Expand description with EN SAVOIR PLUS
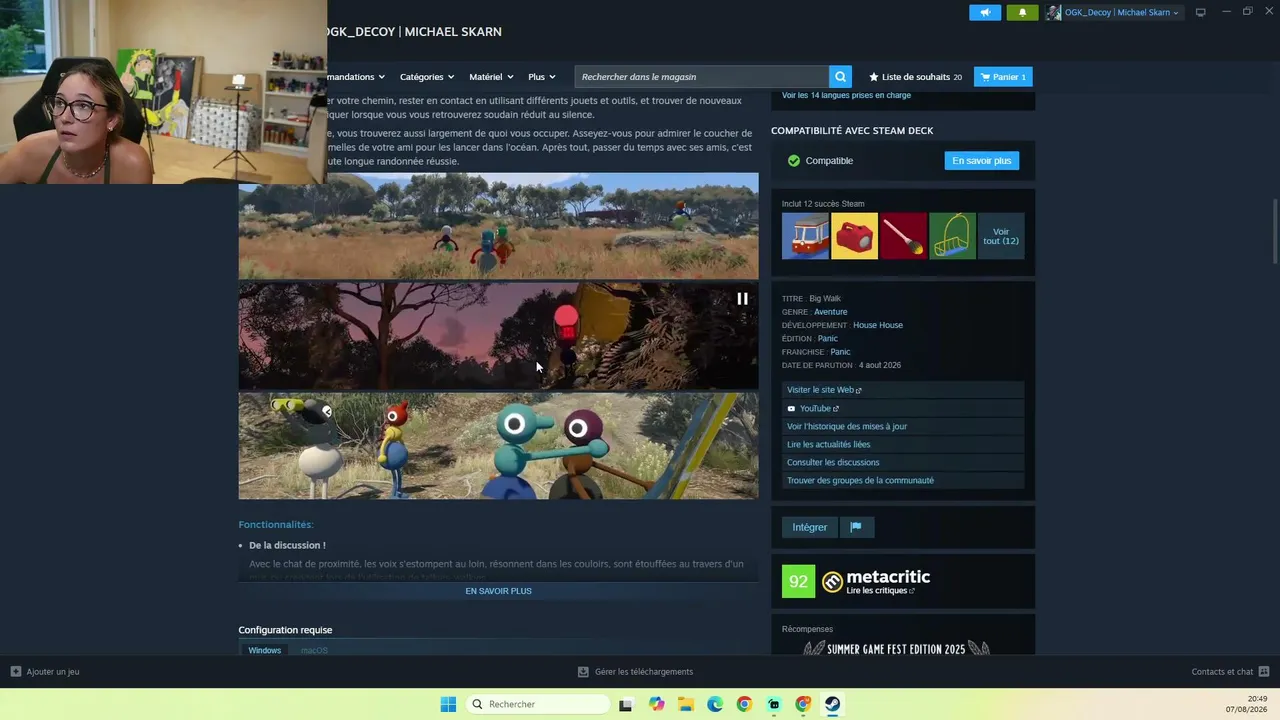 (x=498, y=591)
